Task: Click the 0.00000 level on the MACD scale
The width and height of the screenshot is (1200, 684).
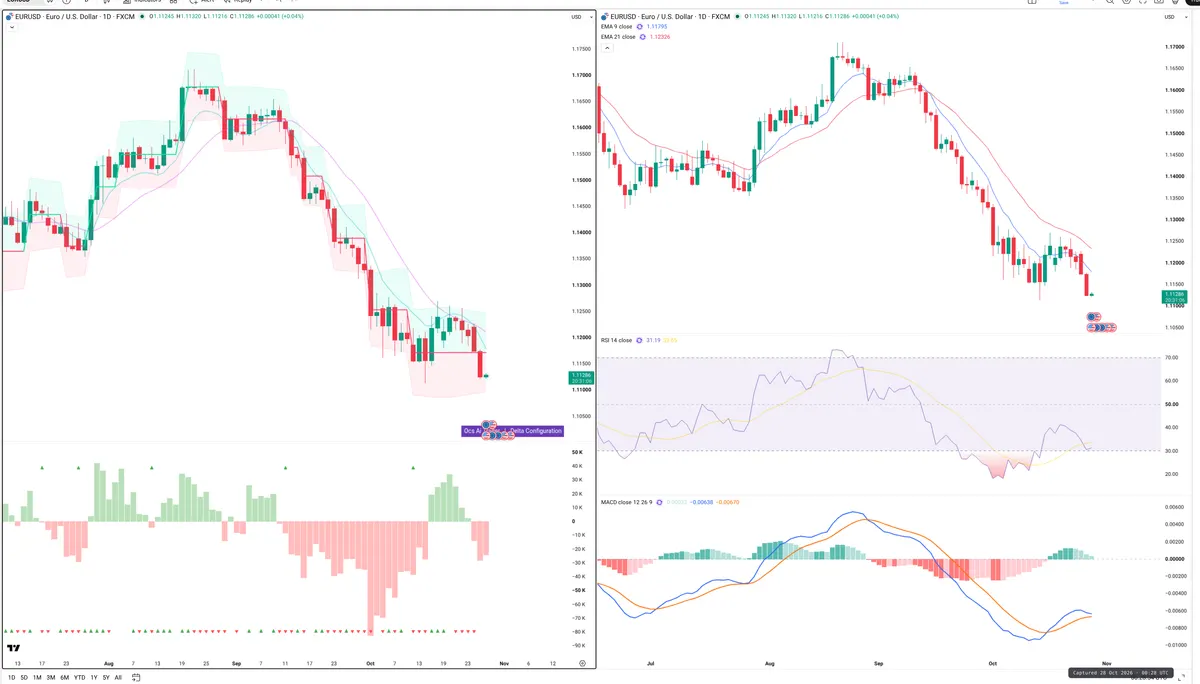Action: (x=1176, y=558)
